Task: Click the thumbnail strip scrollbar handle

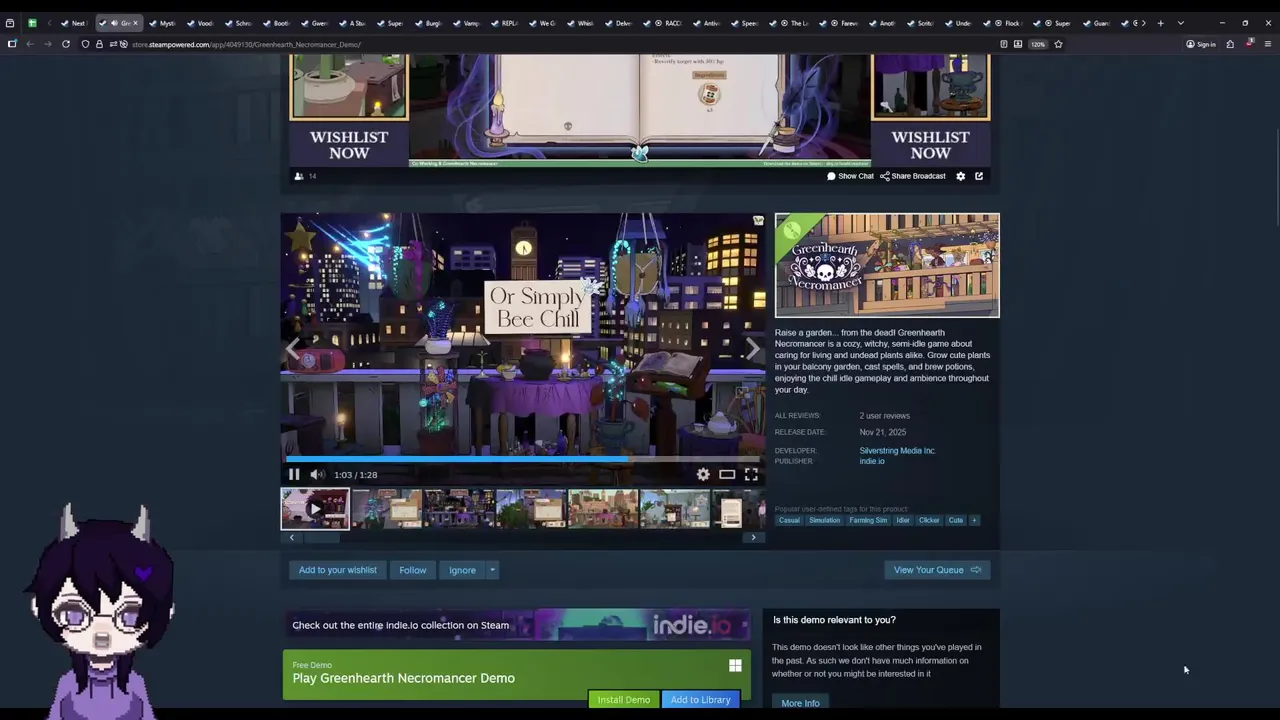Action: pos(322,537)
